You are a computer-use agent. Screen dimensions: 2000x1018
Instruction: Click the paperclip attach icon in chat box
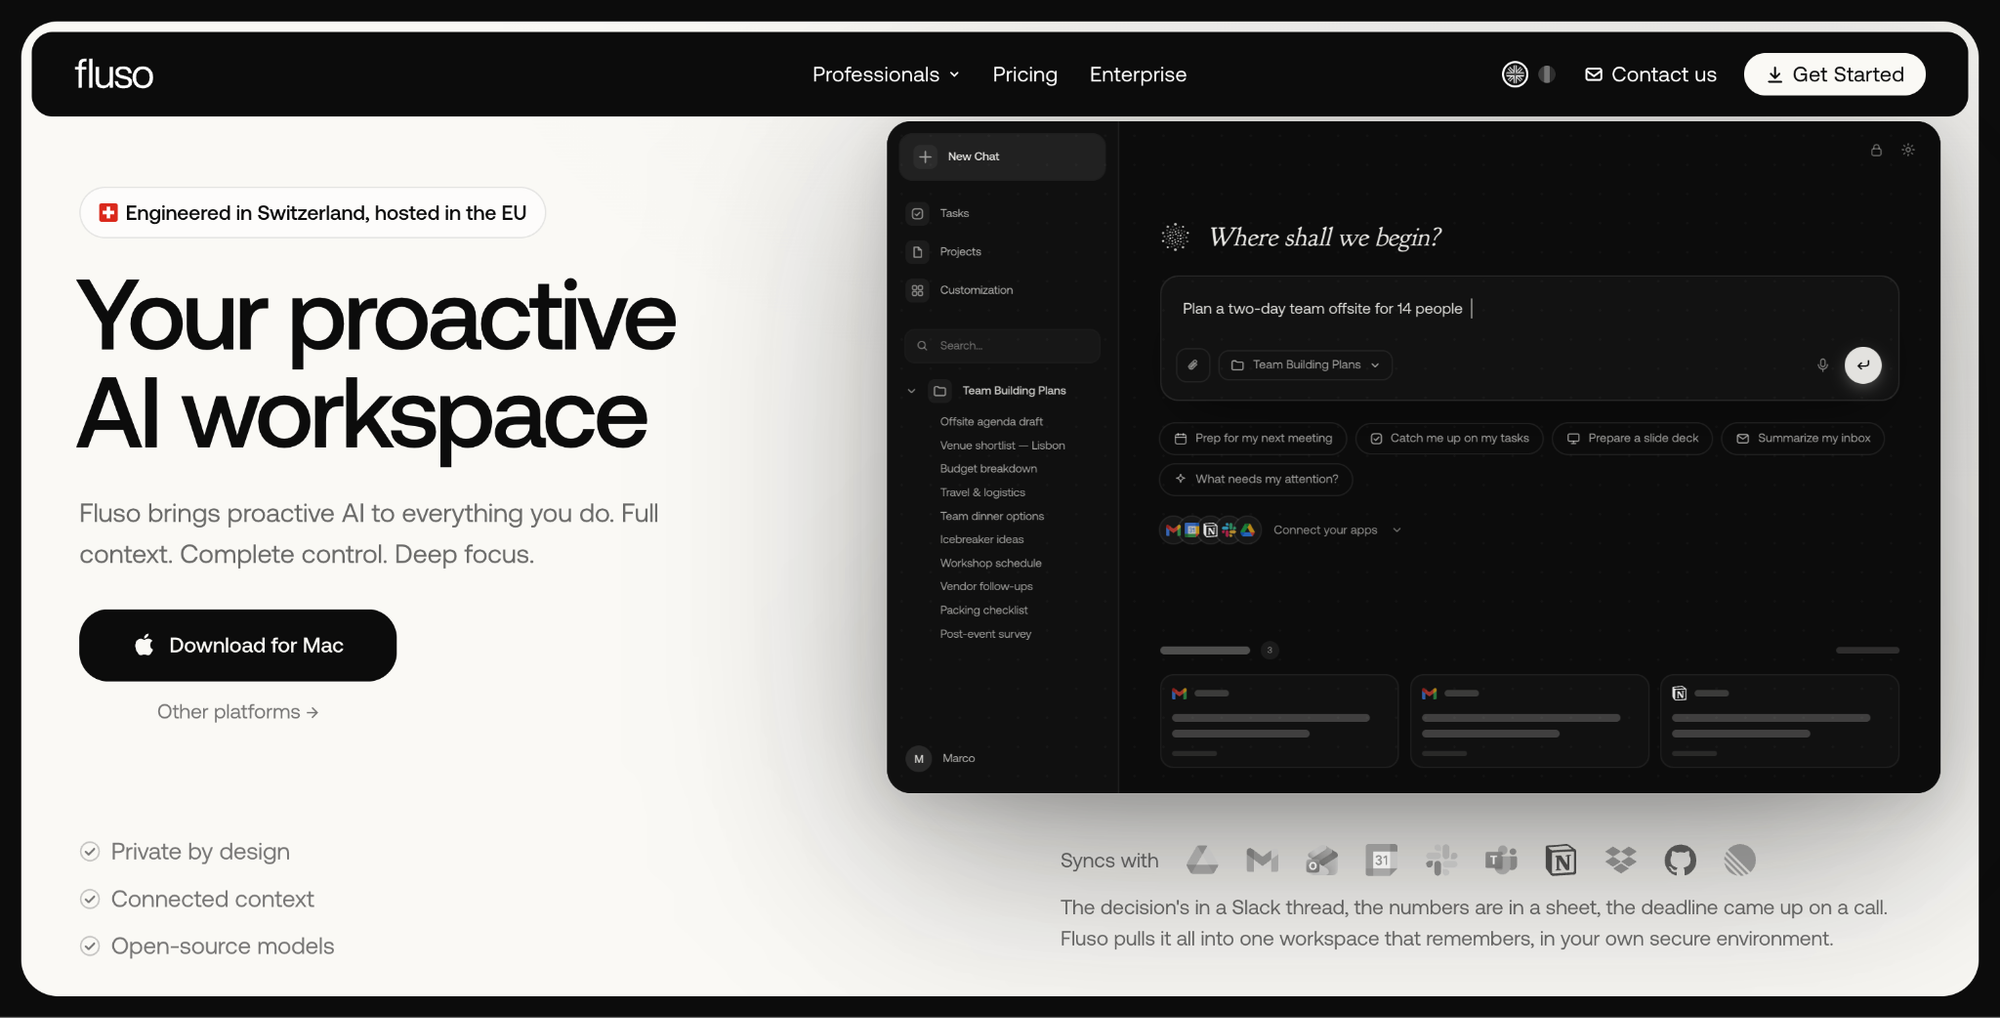tap(1193, 365)
